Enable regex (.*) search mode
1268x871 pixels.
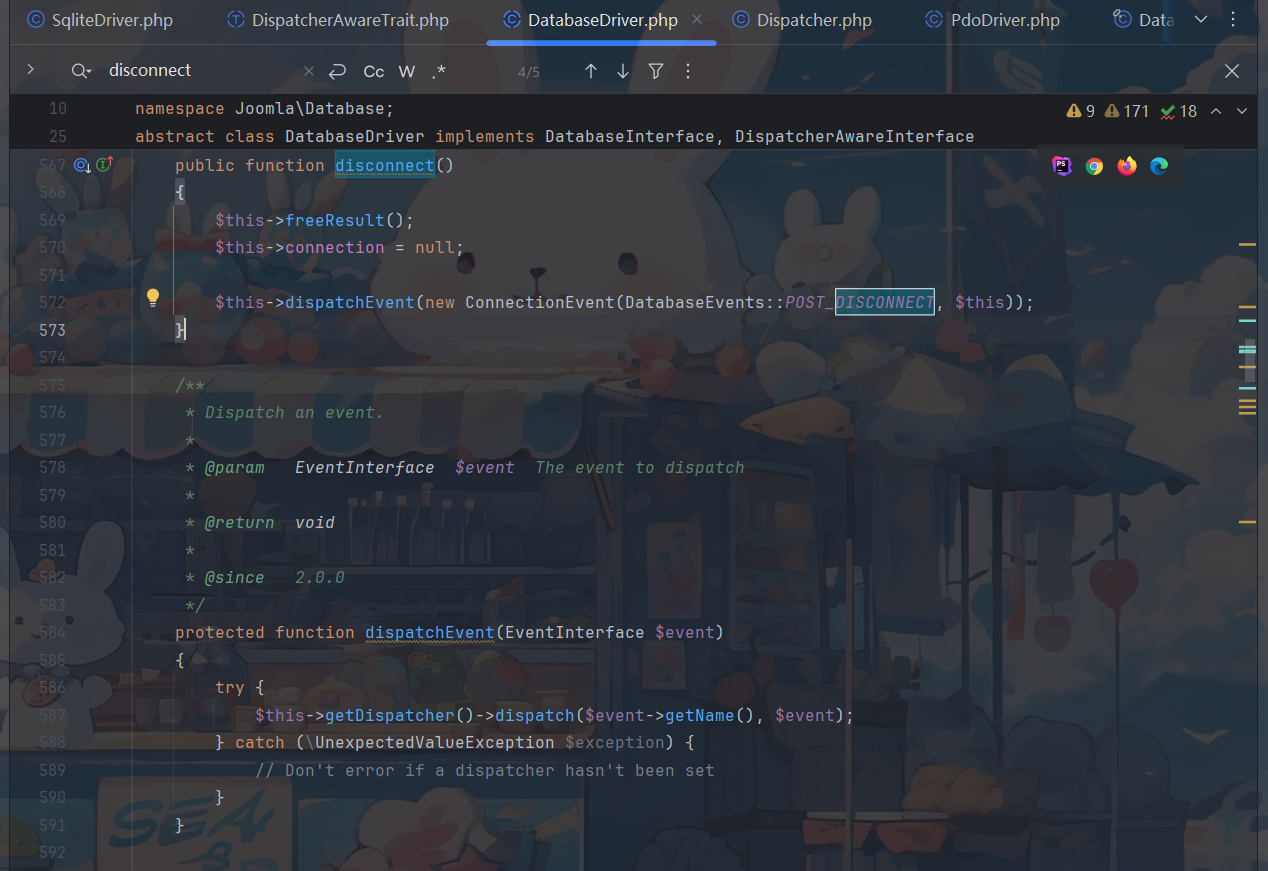point(439,71)
